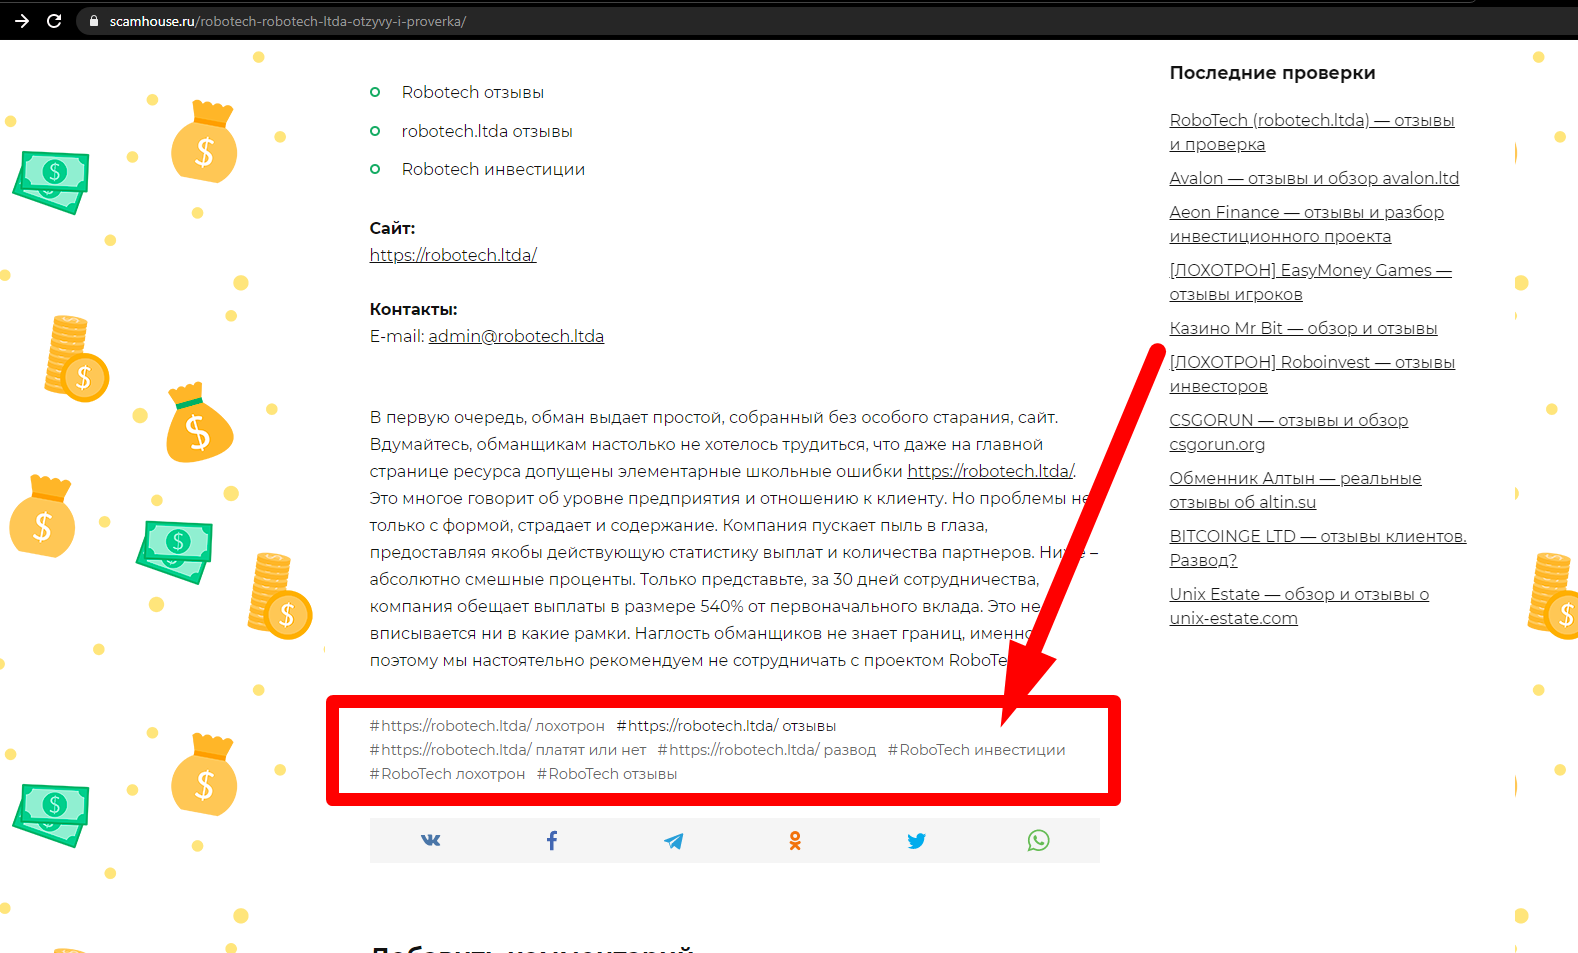Click tag #https://robotech.ltda/ развод
1578x953 pixels.
click(x=767, y=750)
